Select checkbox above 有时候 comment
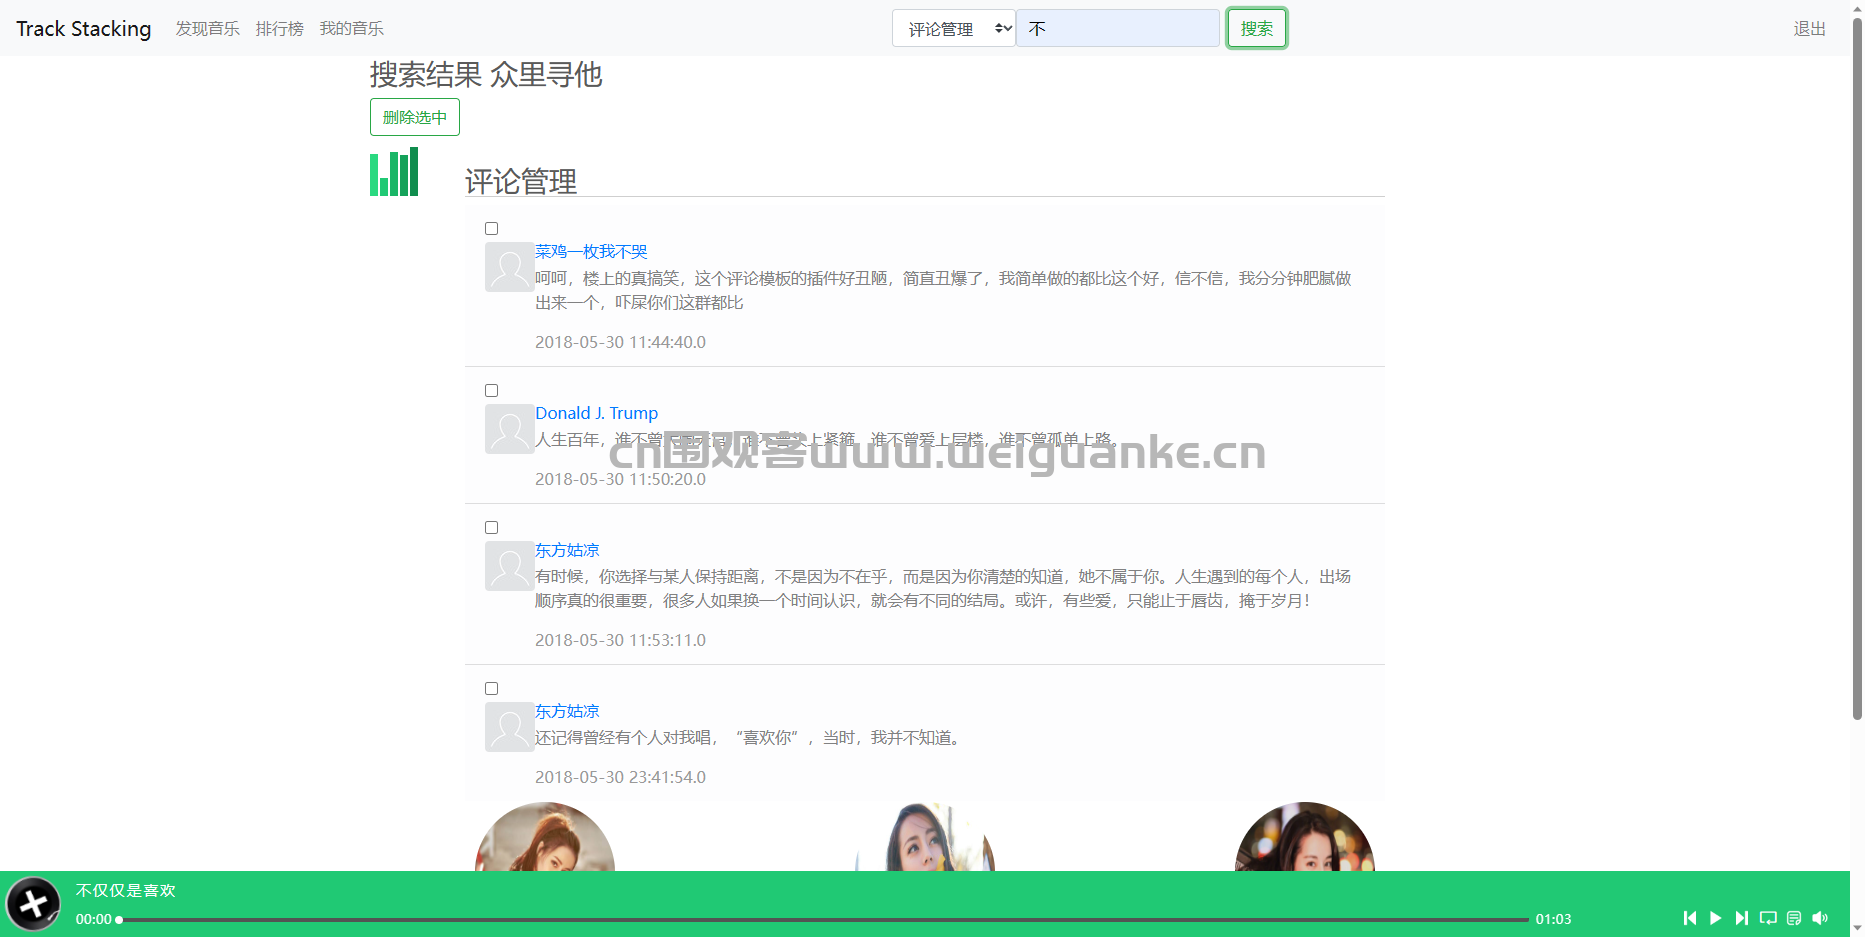Viewport: 1865px width, 937px height. point(491,528)
